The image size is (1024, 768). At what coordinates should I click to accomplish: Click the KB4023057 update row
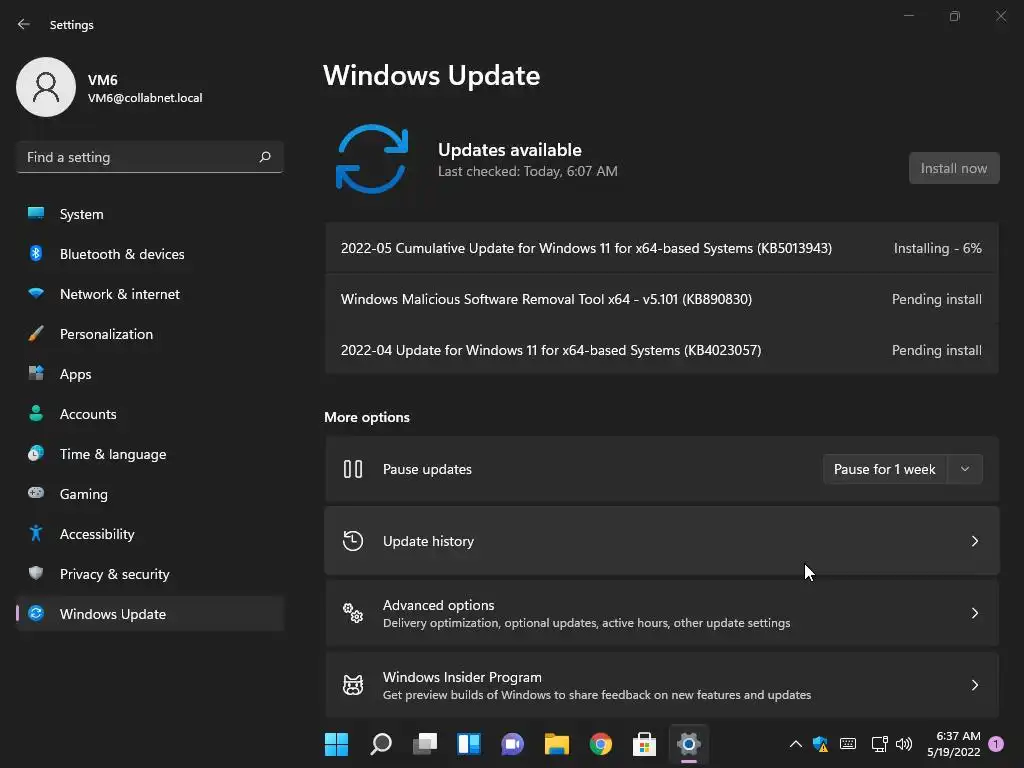(662, 350)
